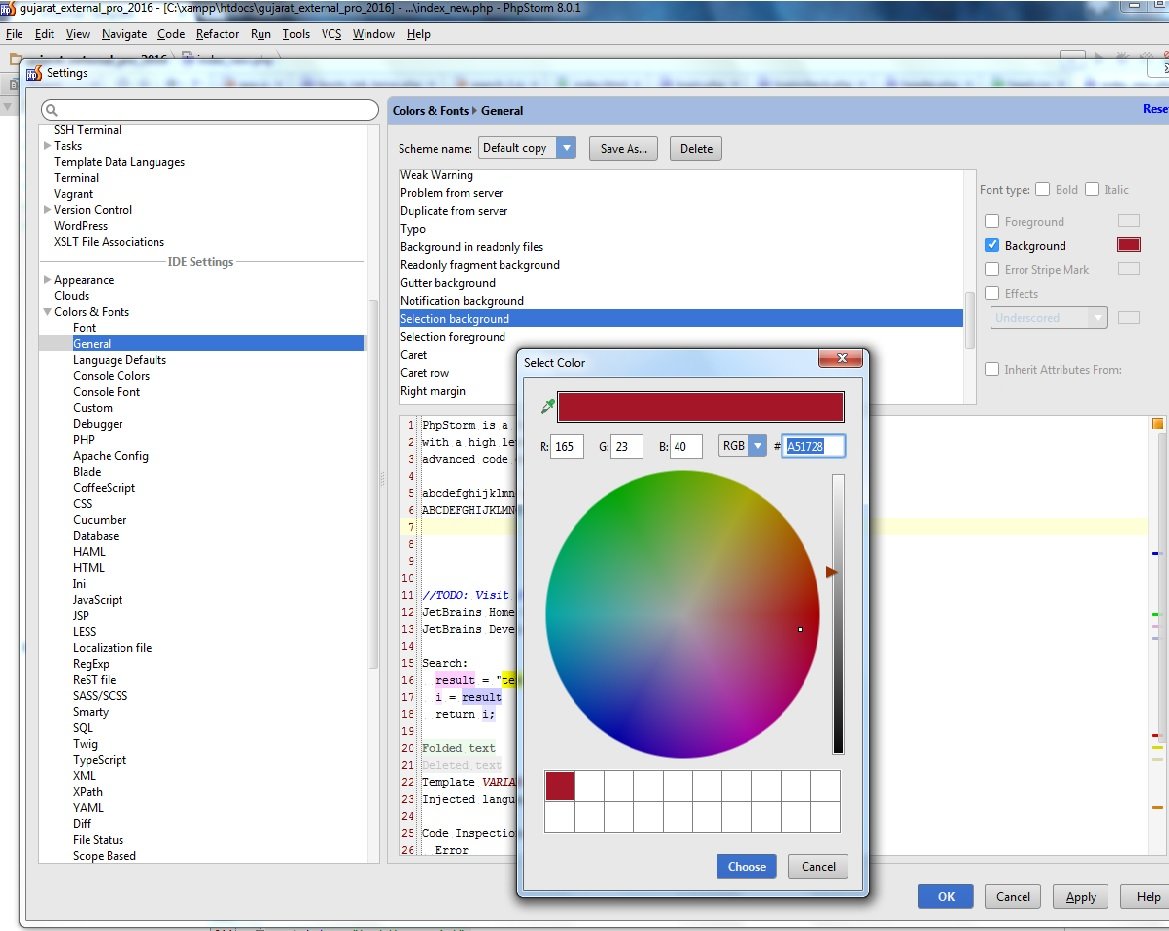Close the Select Color dialog
The width and height of the screenshot is (1169, 931).
(840, 359)
